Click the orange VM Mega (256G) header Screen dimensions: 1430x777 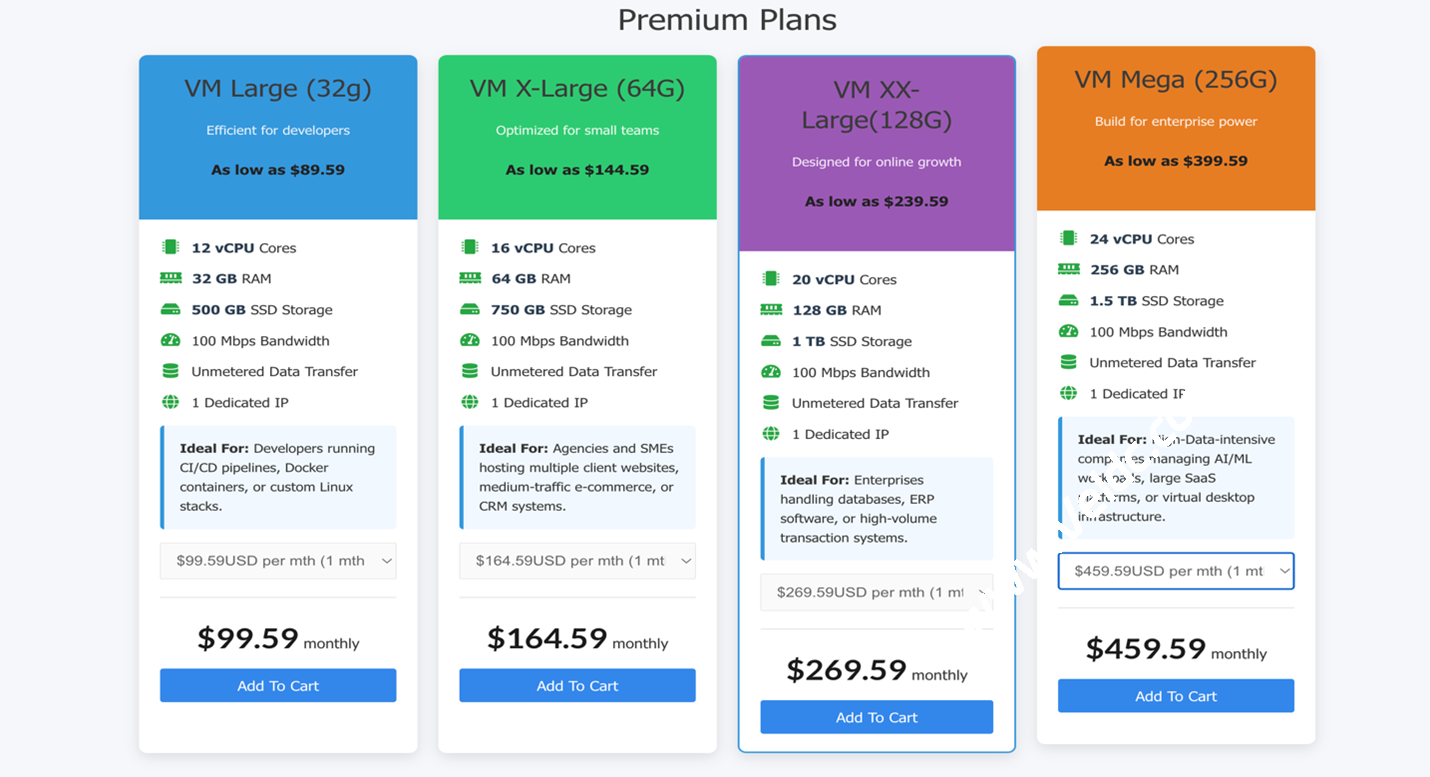pos(1175,127)
